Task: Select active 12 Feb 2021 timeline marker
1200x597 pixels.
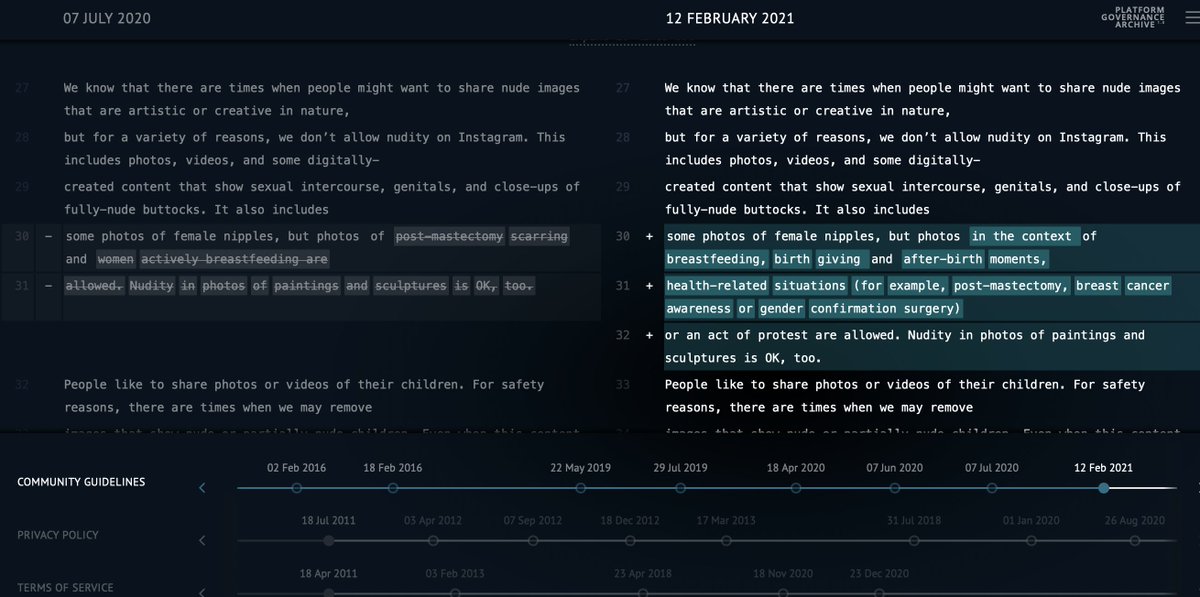Action: [x=1103, y=488]
